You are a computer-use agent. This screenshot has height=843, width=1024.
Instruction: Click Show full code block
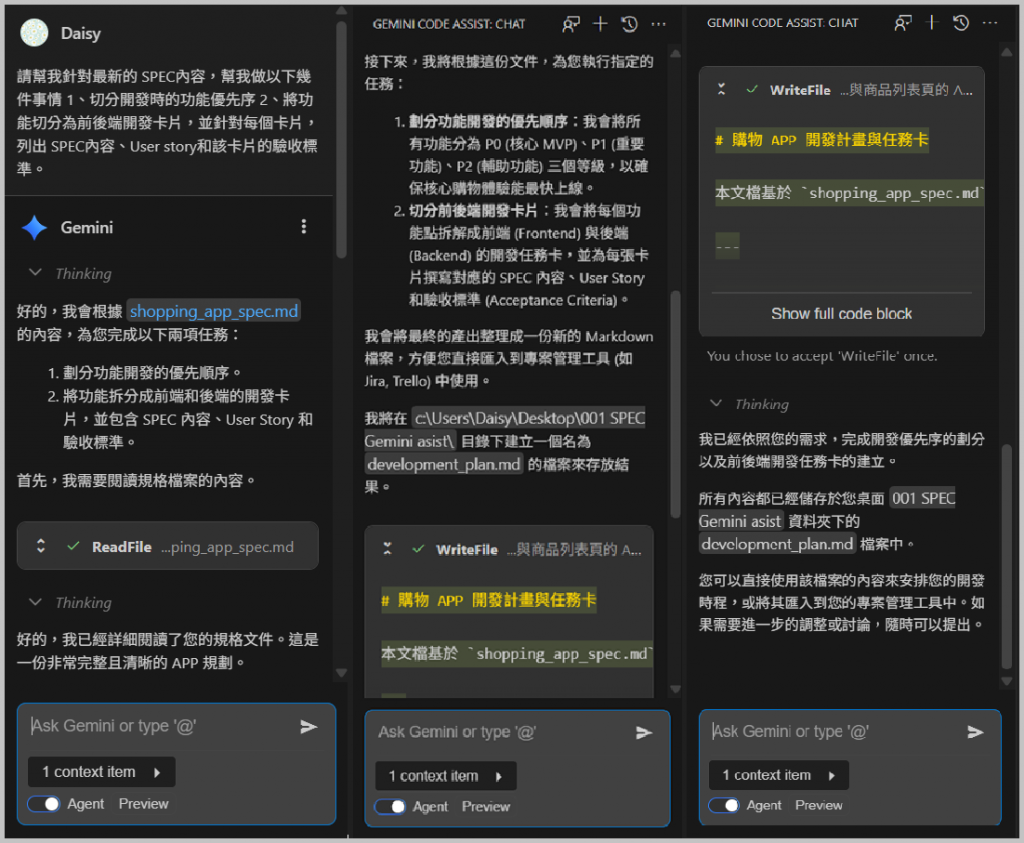tap(841, 313)
